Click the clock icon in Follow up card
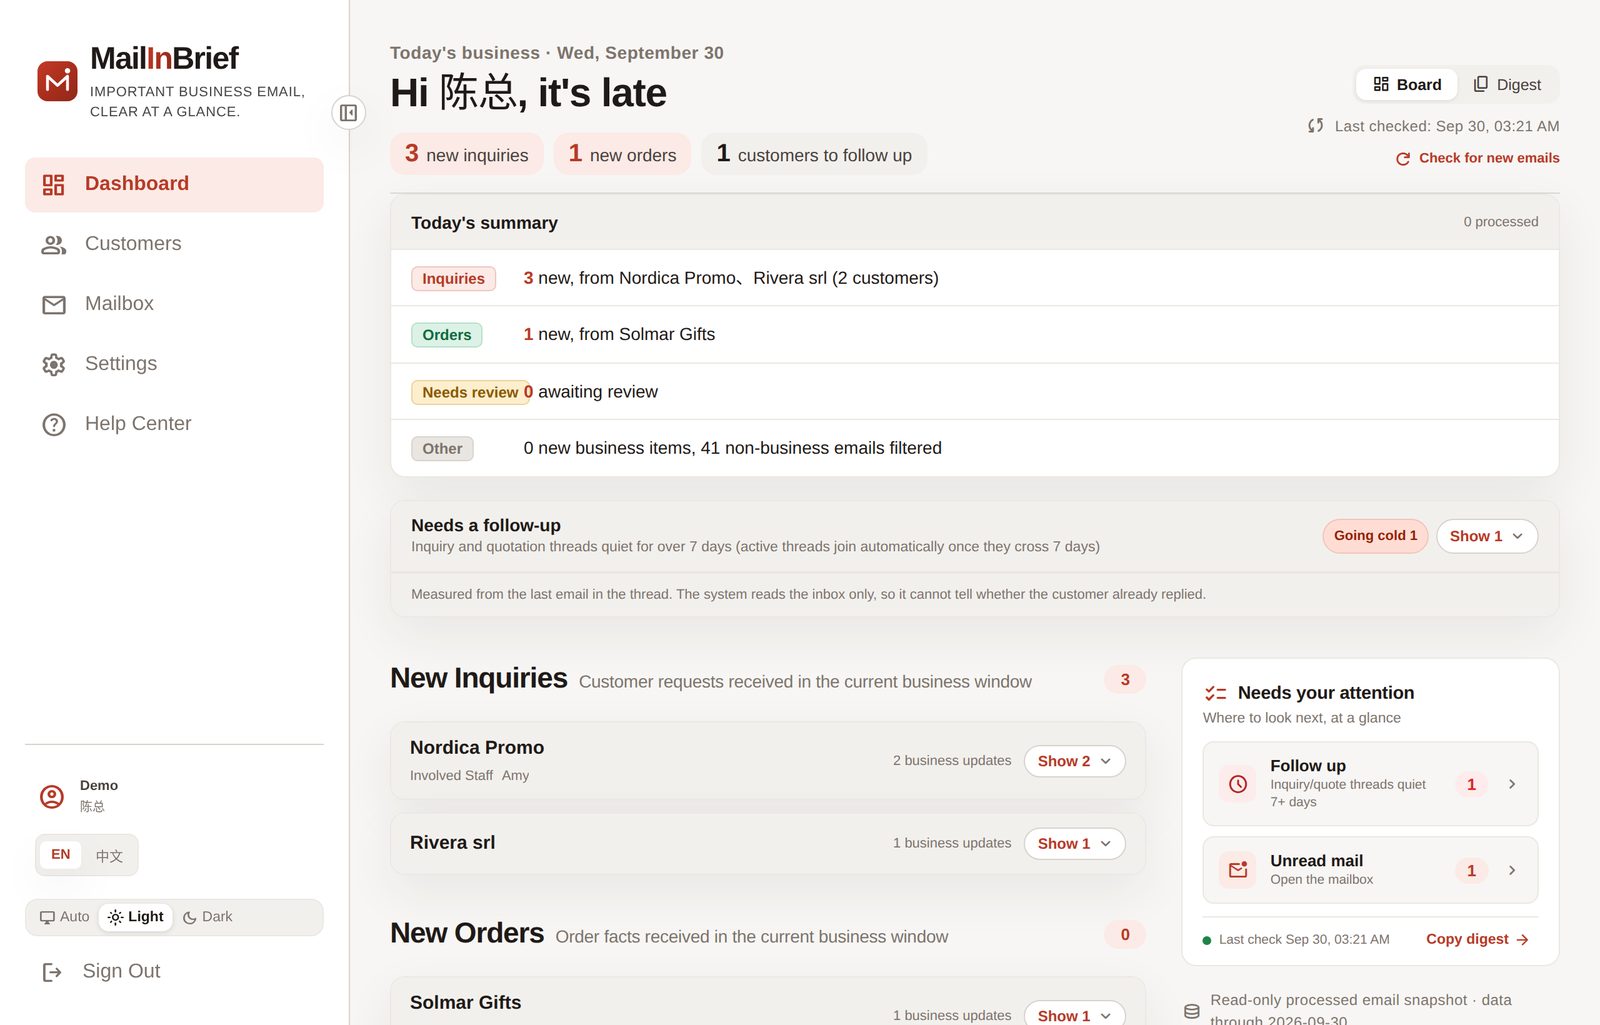The image size is (1600, 1025). pos(1238,784)
